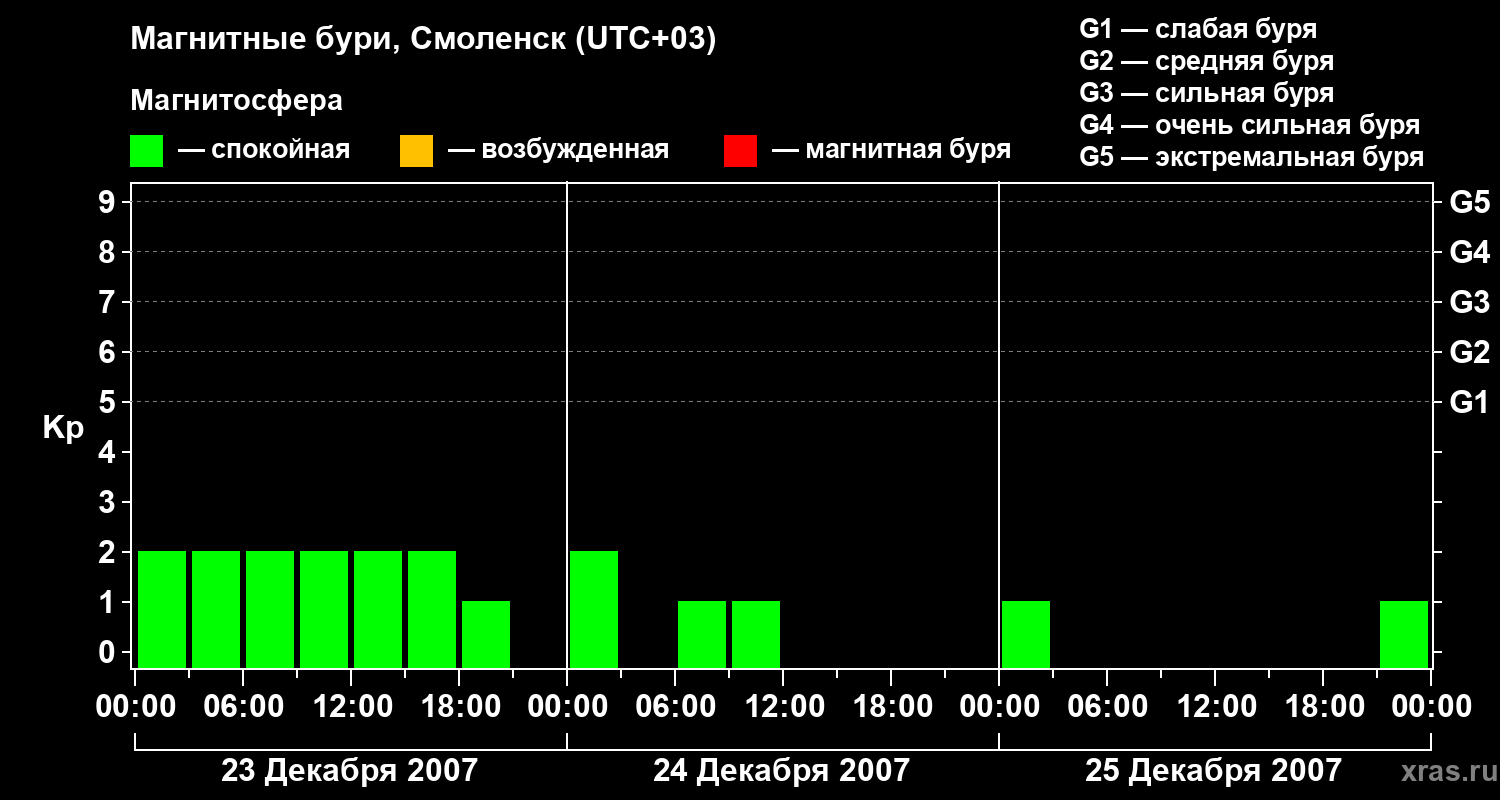
Task: Click the 06:00–09:00 bar on 23 Декабря
Action: tap(270, 609)
